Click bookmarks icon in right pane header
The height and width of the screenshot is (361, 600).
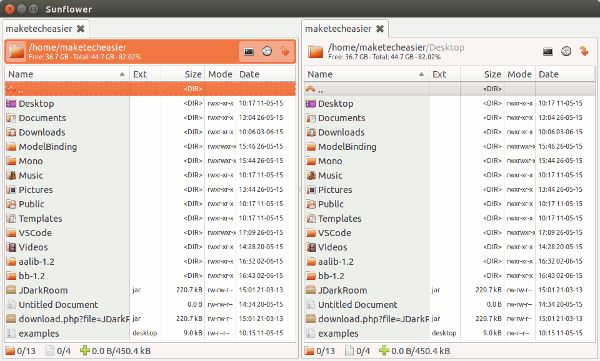pyautogui.click(x=584, y=51)
